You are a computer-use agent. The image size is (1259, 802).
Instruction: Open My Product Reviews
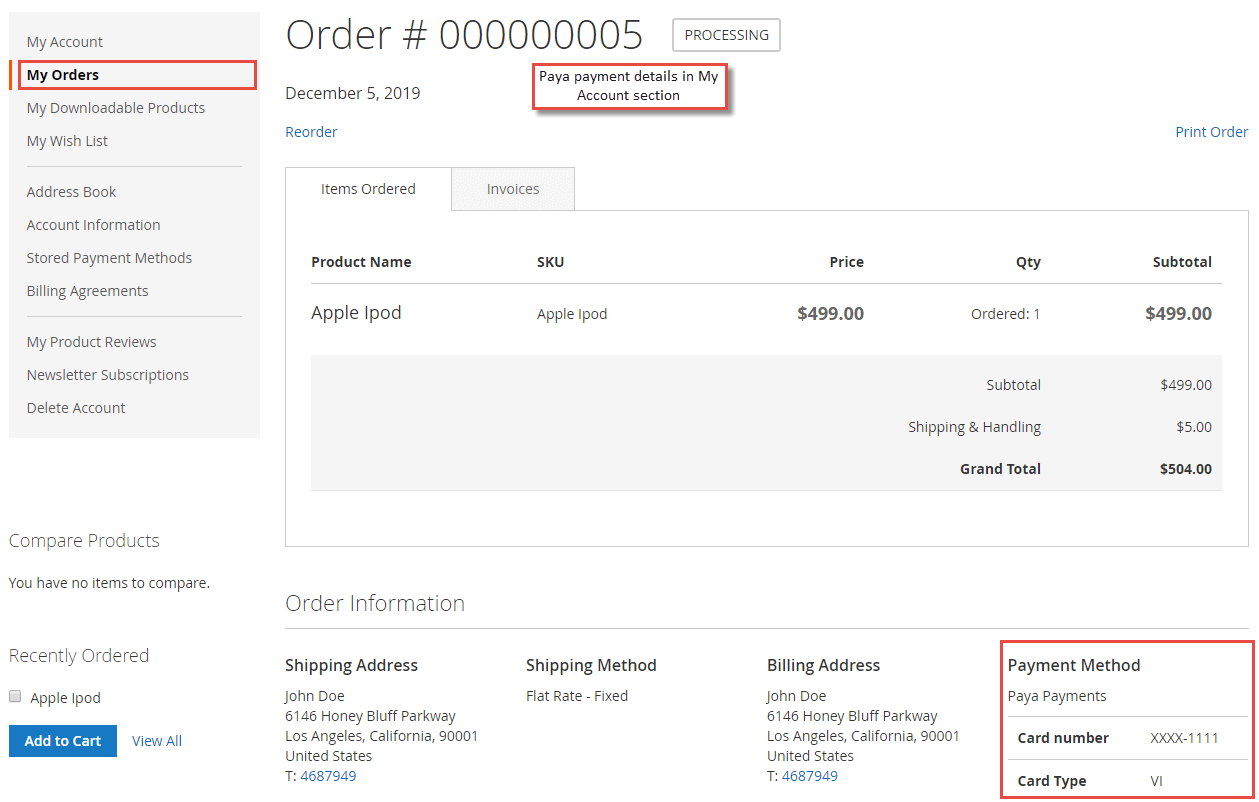point(91,342)
